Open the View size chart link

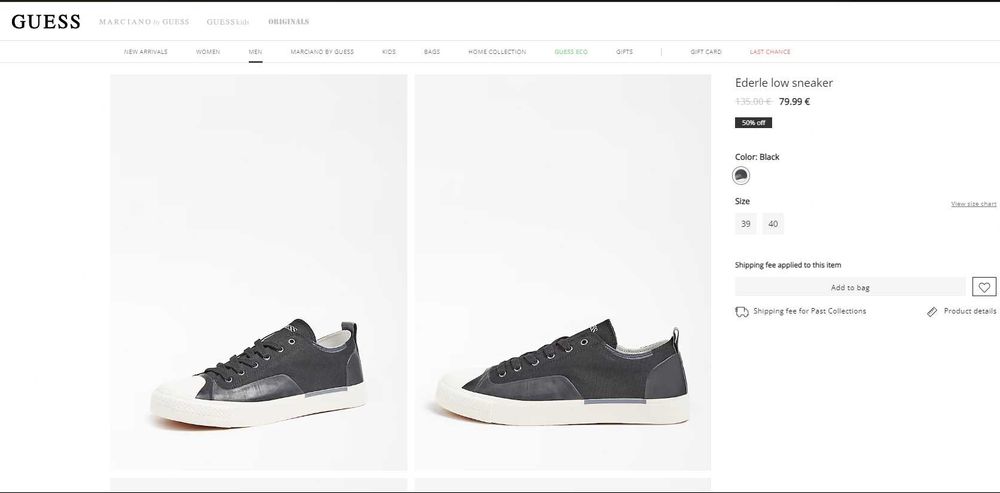[973, 204]
